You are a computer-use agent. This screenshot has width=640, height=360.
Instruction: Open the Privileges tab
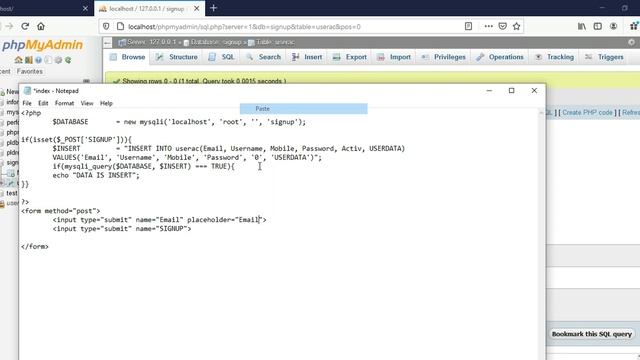pyautogui.click(x=443, y=57)
